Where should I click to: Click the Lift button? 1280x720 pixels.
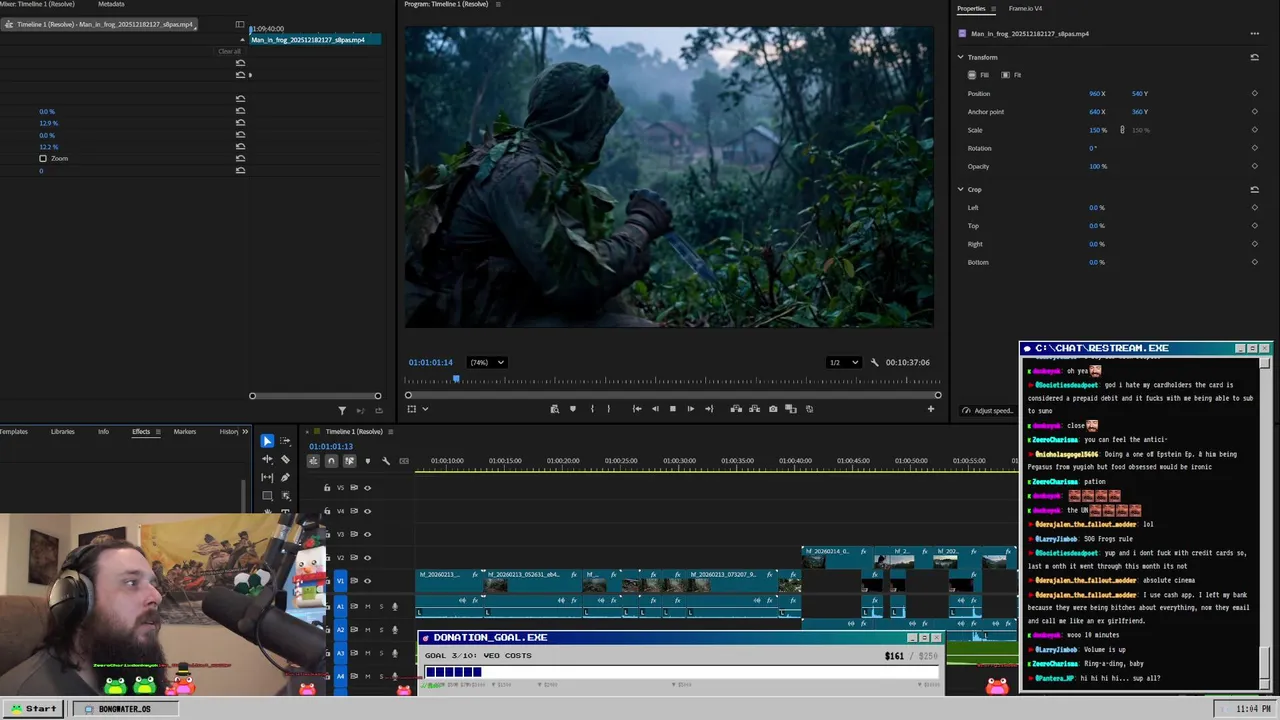(x=736, y=409)
